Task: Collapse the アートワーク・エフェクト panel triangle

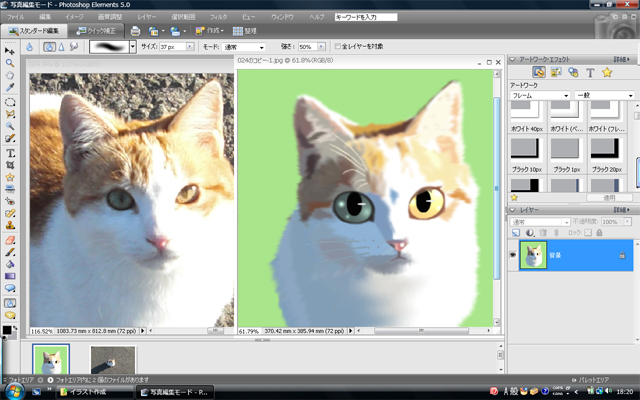Action: click(512, 60)
